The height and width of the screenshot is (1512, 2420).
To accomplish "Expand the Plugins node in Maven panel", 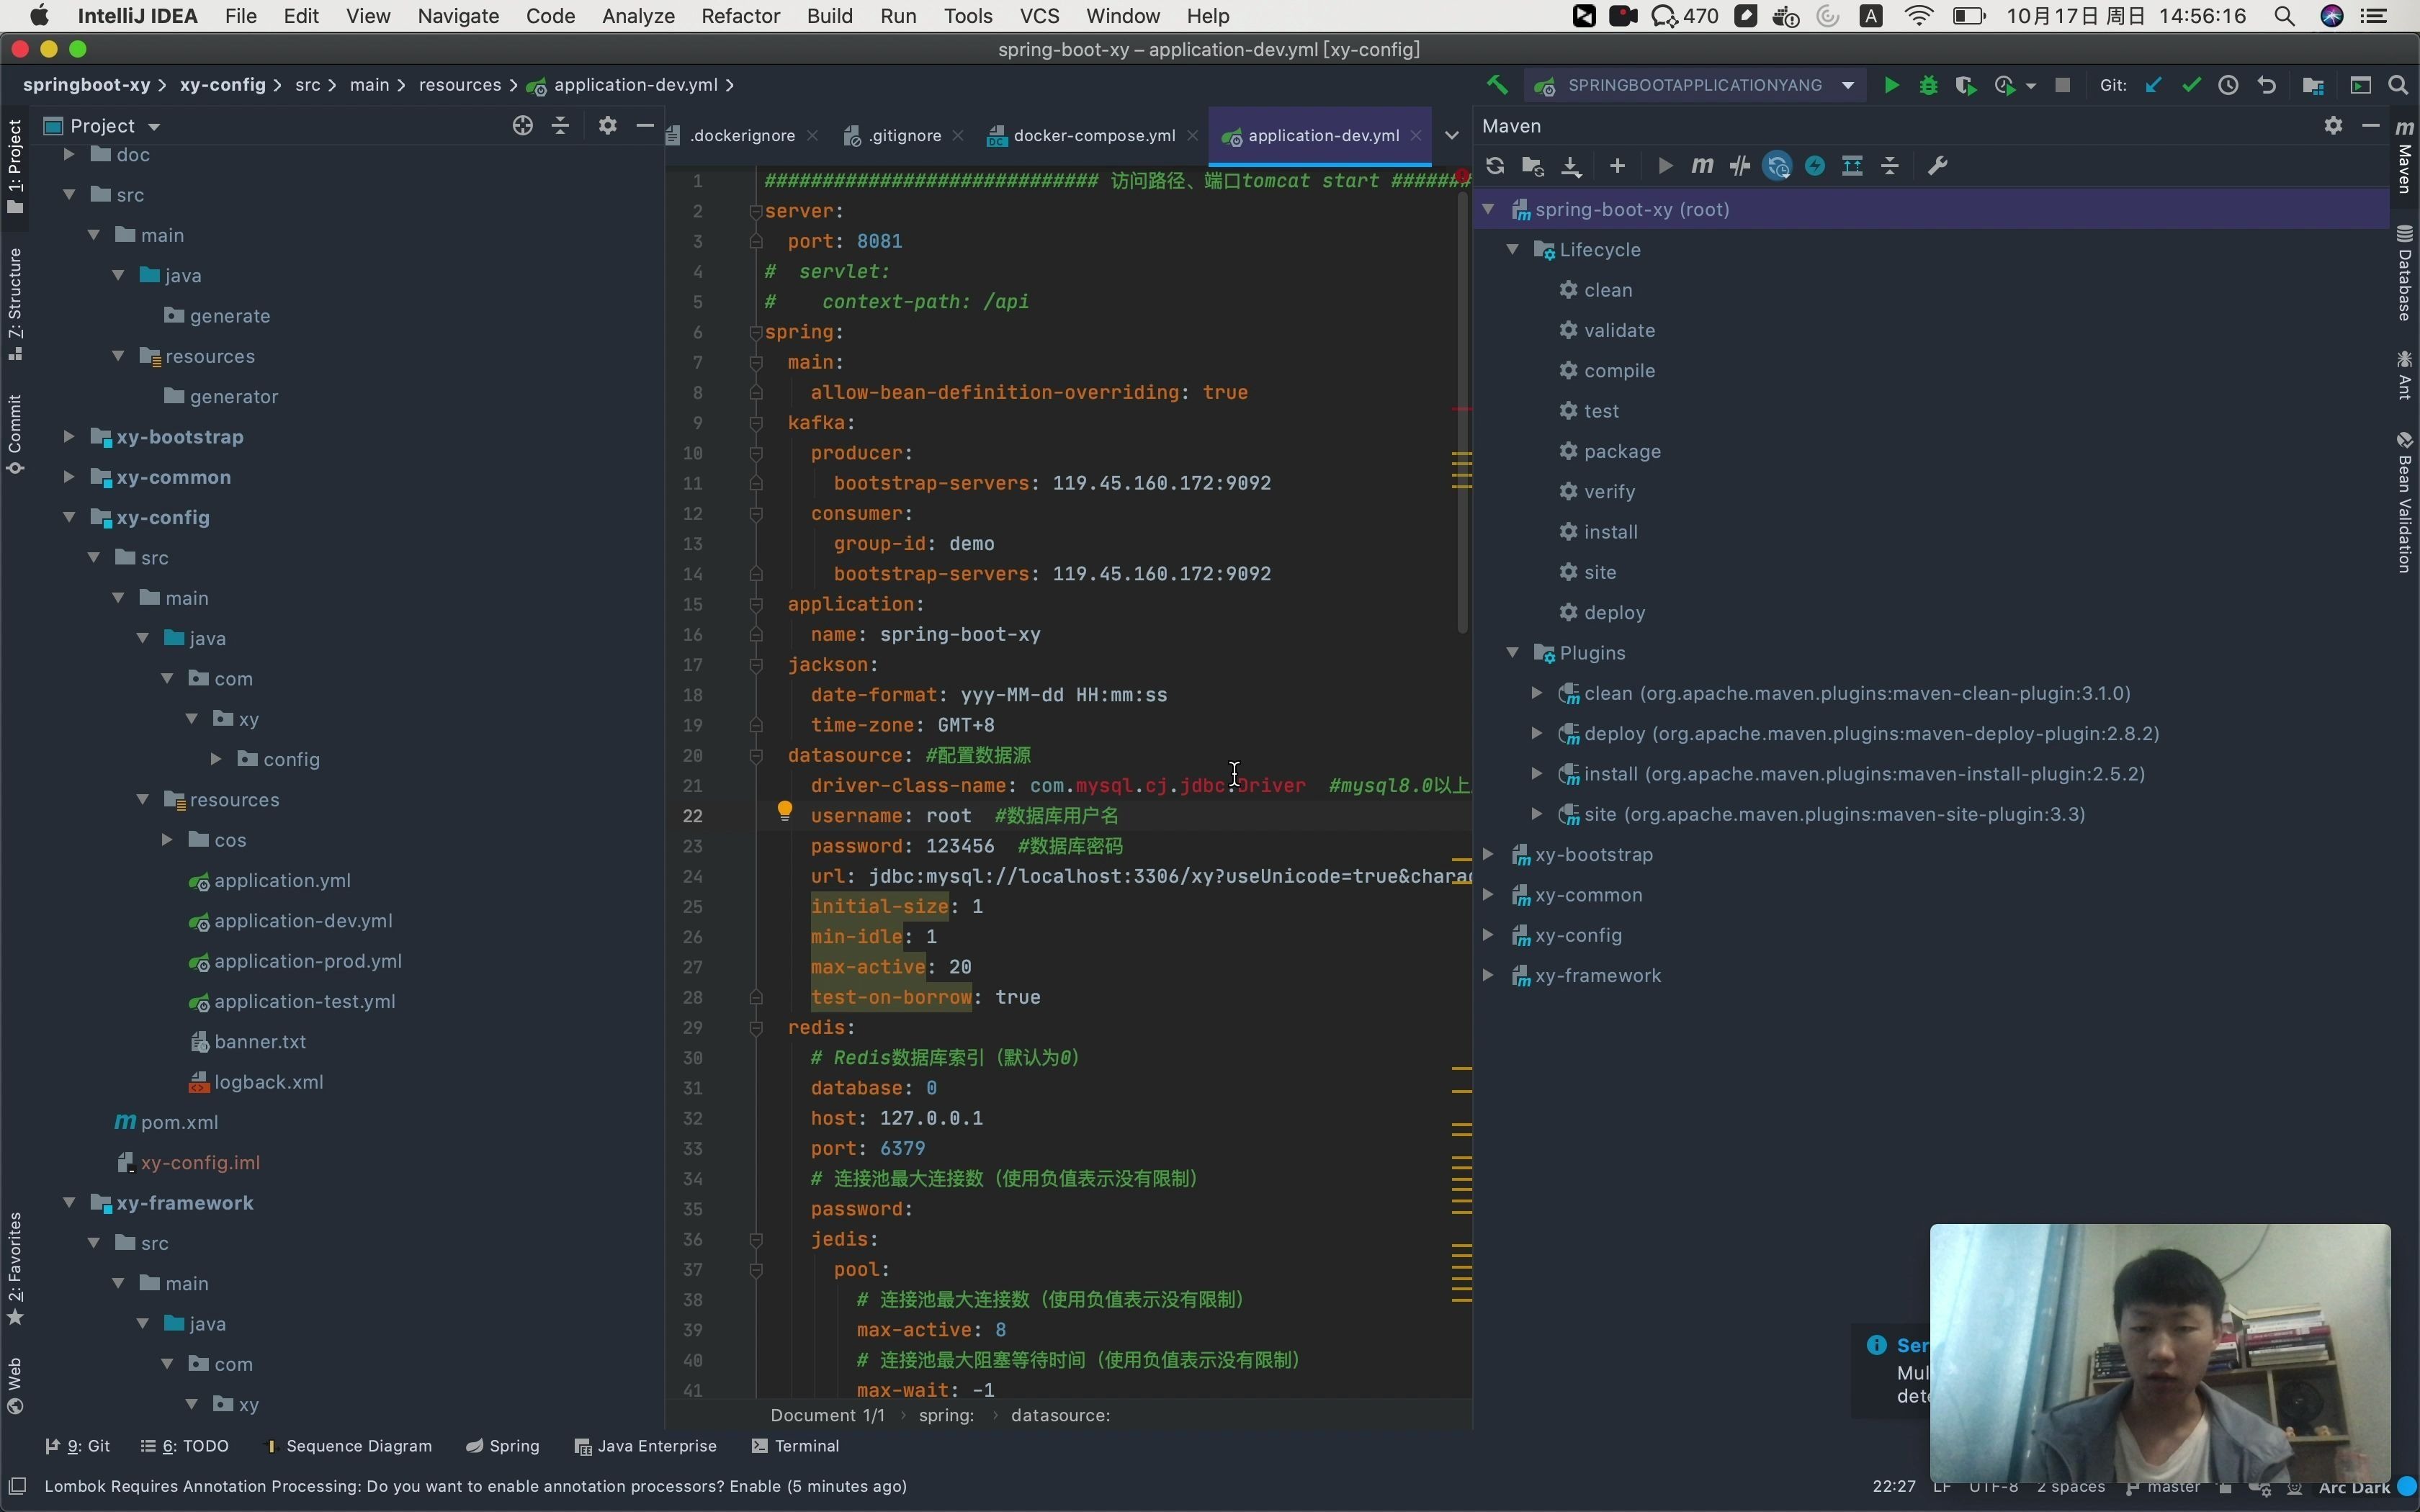I will pos(1513,652).
